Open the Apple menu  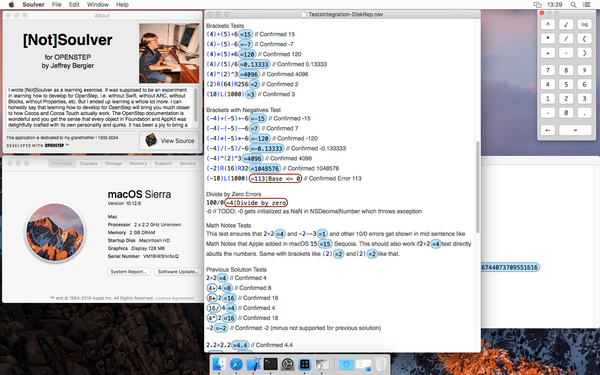tap(11, 5)
